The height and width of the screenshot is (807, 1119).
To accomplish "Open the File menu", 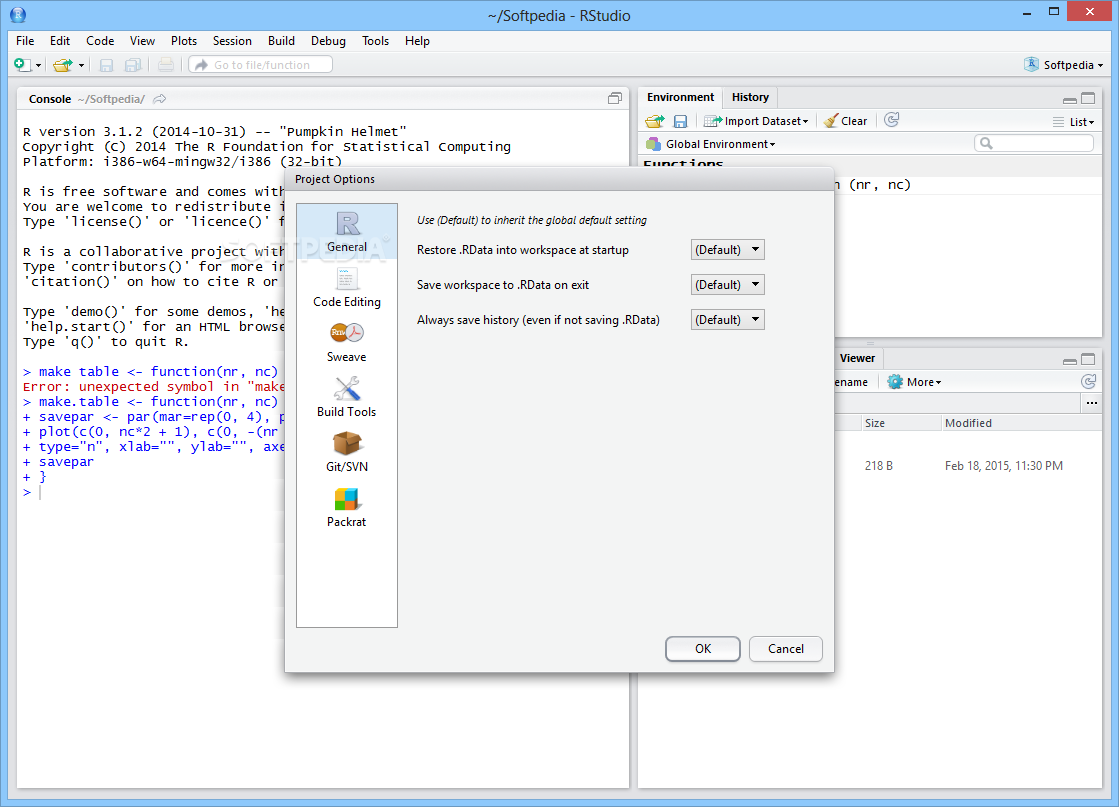I will pyautogui.click(x=25, y=41).
